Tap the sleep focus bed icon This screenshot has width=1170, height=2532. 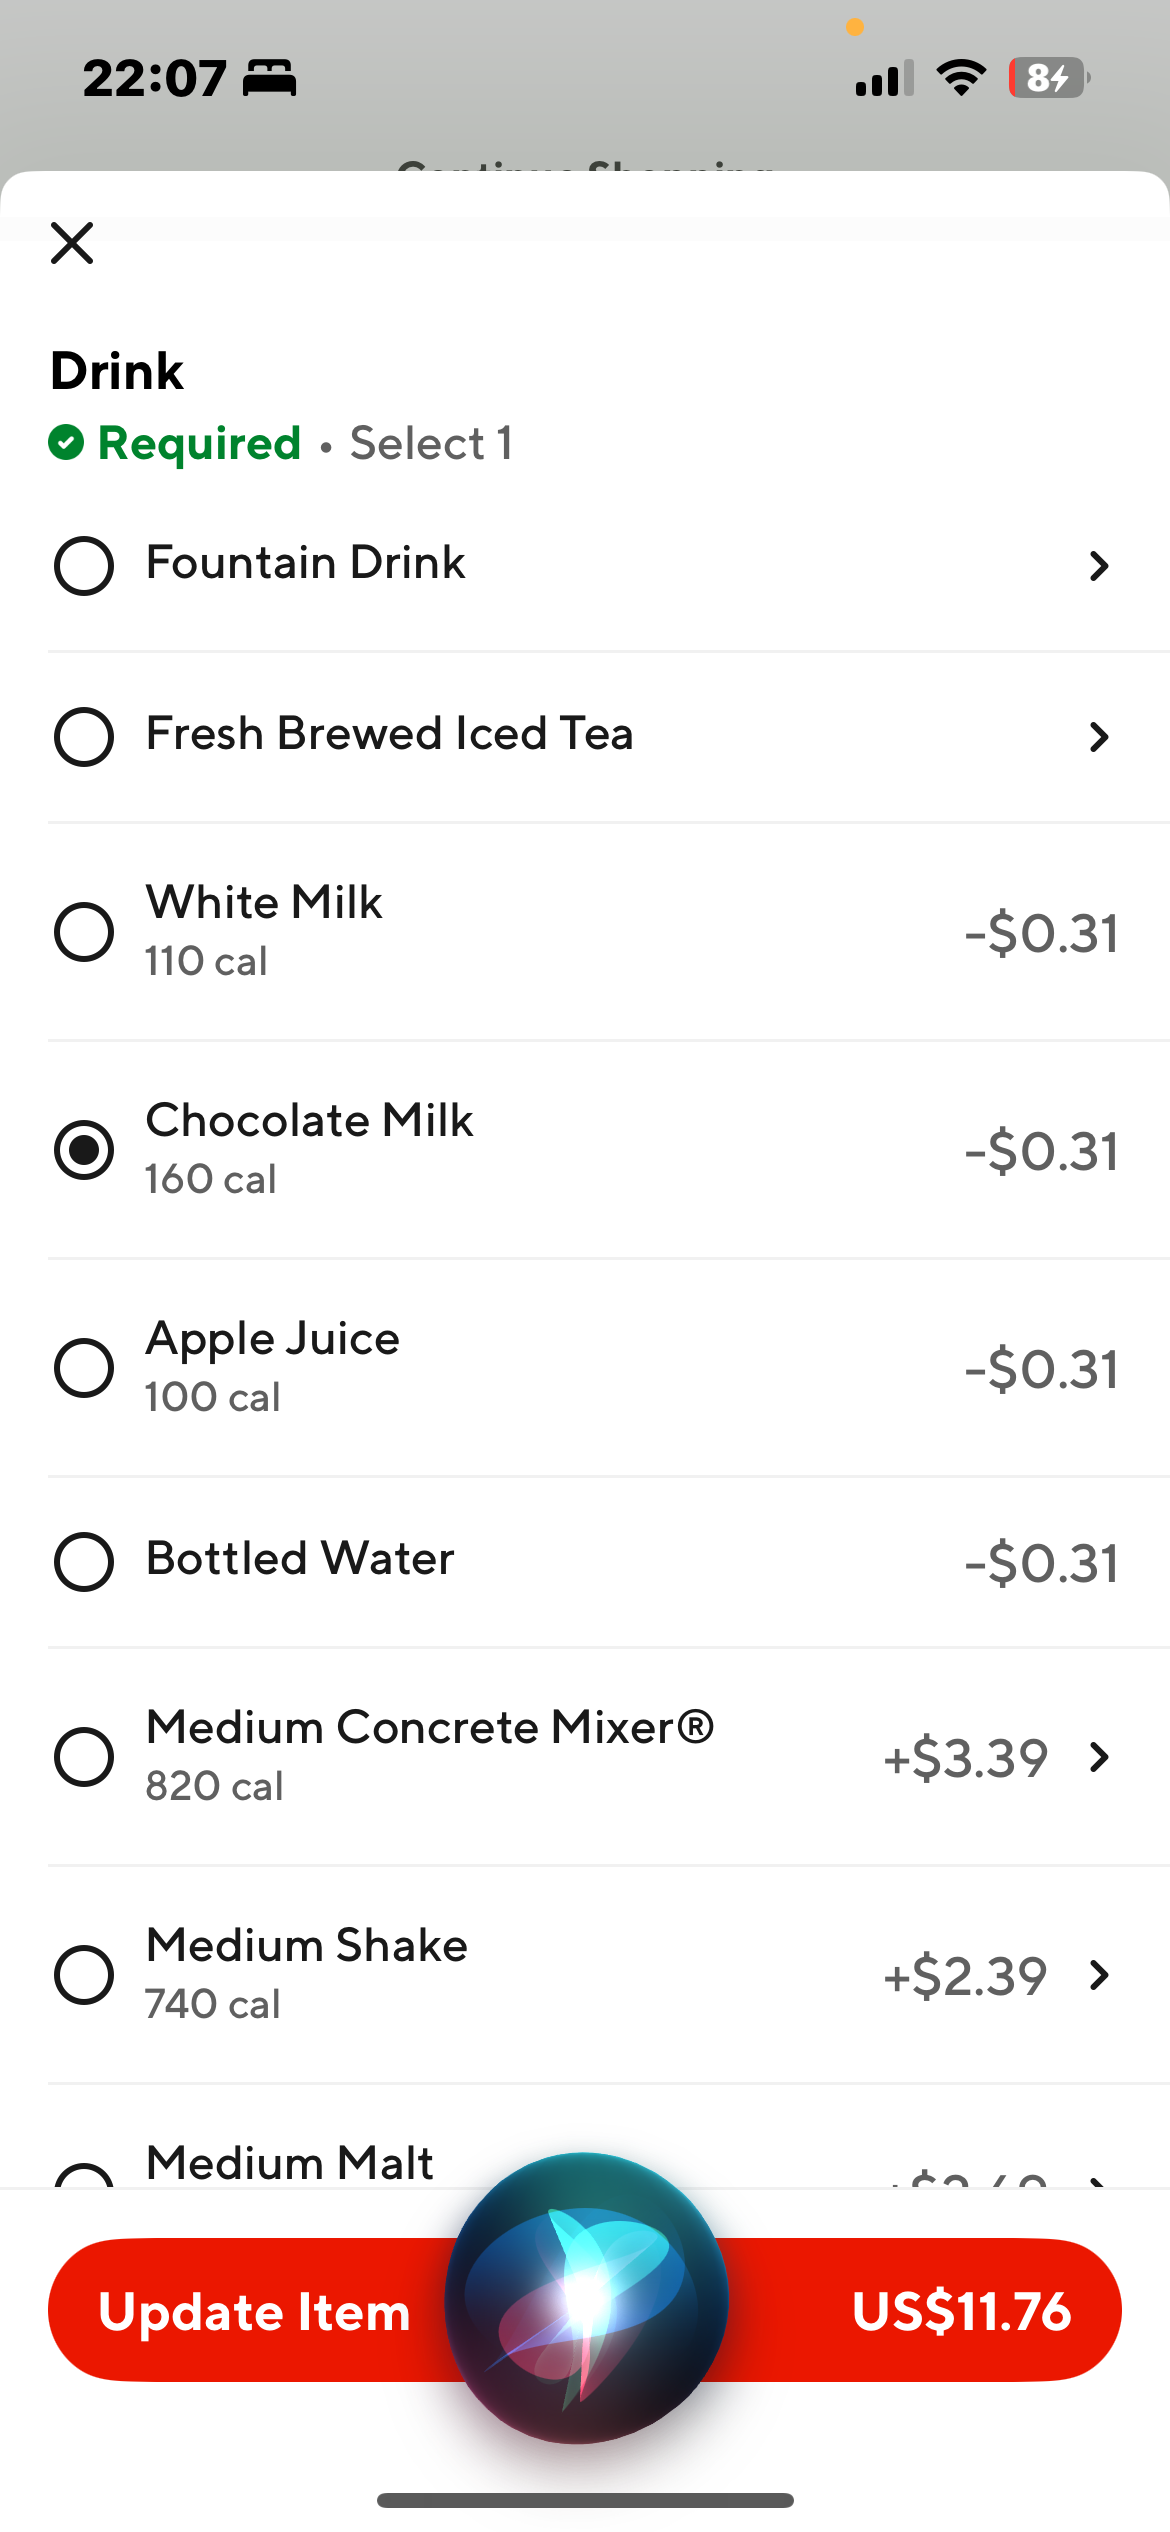[270, 78]
